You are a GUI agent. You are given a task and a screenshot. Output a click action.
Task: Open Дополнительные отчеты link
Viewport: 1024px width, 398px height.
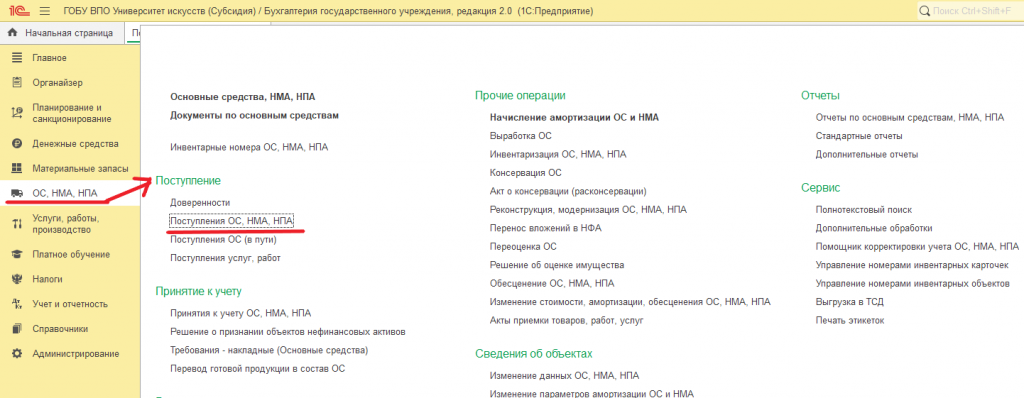(x=867, y=155)
